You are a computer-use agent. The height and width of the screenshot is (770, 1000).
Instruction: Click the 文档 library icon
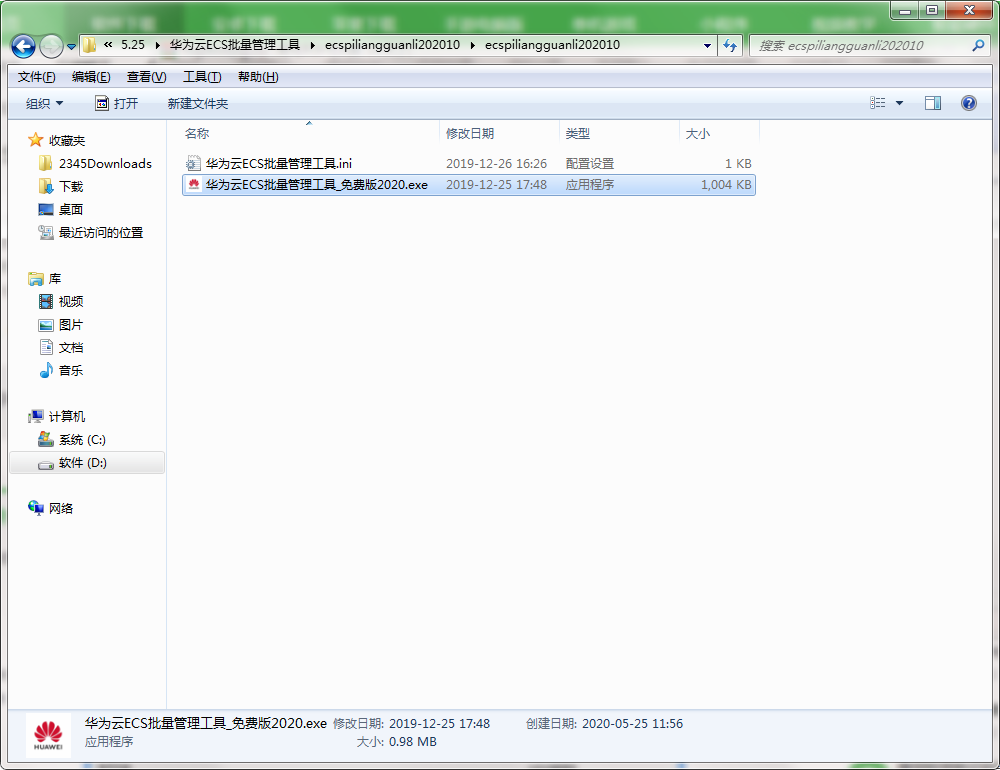pyautogui.click(x=46, y=347)
